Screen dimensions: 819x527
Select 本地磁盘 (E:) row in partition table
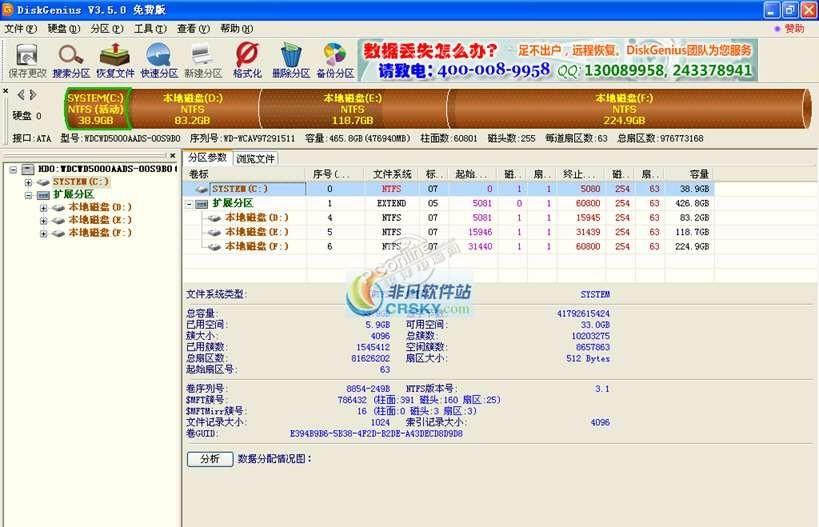(x=449, y=232)
